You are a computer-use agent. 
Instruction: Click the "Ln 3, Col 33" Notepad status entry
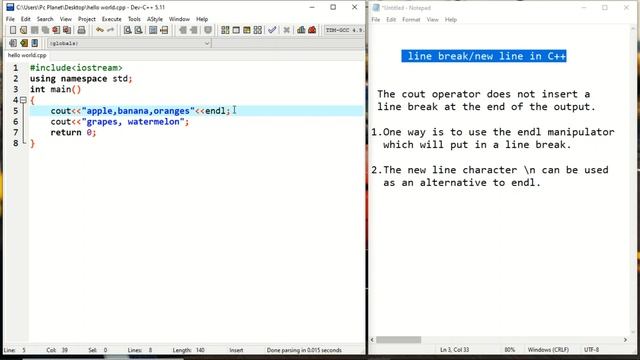point(454,350)
